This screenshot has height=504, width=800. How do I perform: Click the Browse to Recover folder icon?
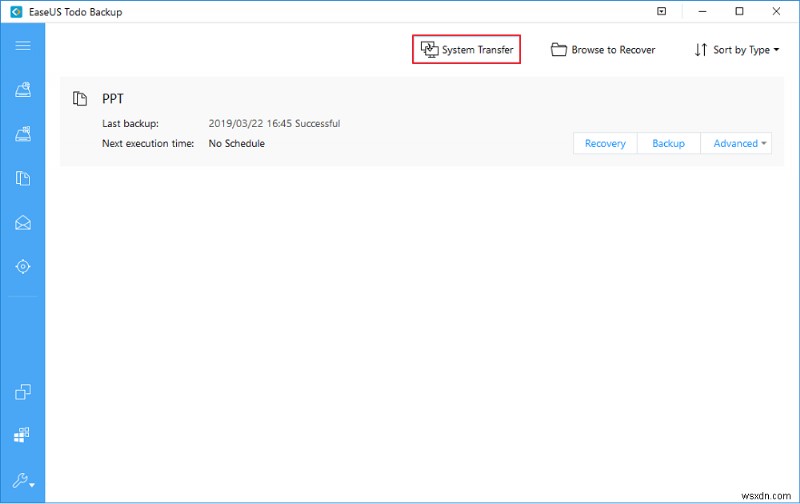pos(559,49)
